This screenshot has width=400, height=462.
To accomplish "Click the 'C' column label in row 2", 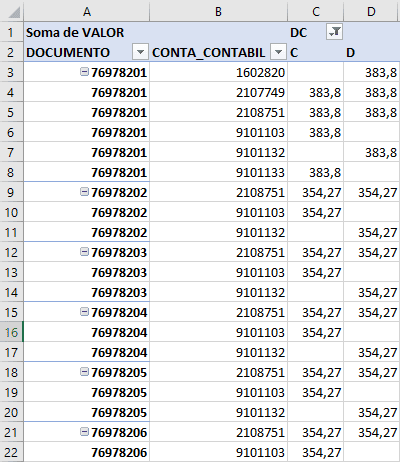I will click(x=316, y=52).
